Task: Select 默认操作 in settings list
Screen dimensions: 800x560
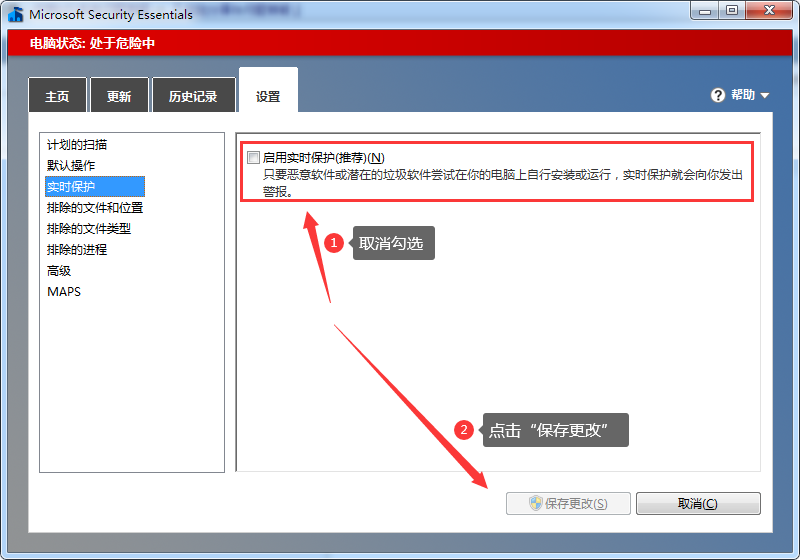Action: point(71,166)
